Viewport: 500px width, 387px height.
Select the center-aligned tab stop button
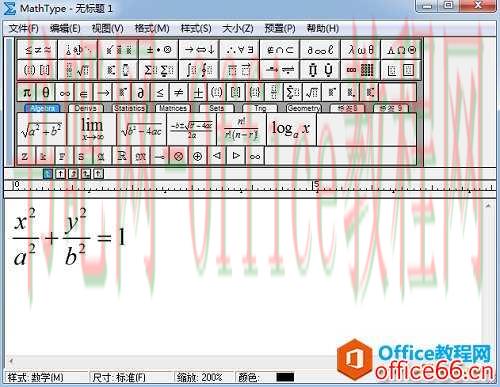60,174
